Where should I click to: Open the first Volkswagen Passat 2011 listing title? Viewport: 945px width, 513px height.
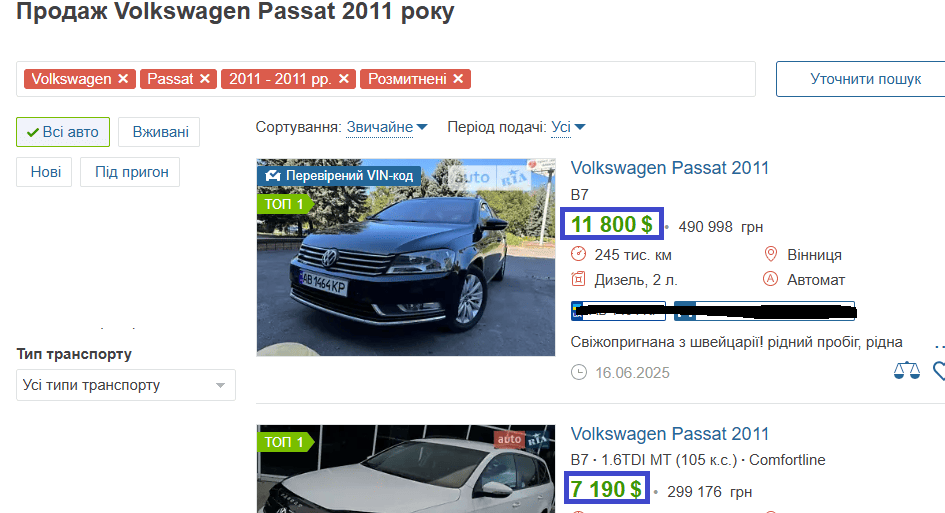click(670, 168)
